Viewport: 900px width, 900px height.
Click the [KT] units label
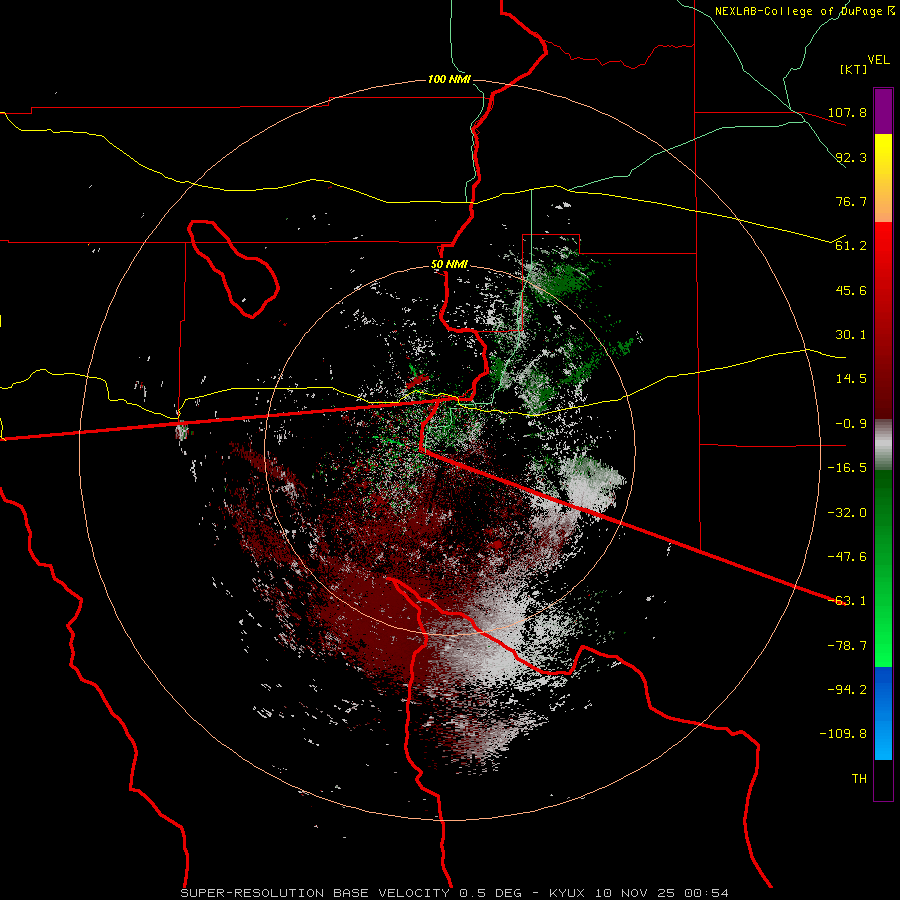coord(854,69)
